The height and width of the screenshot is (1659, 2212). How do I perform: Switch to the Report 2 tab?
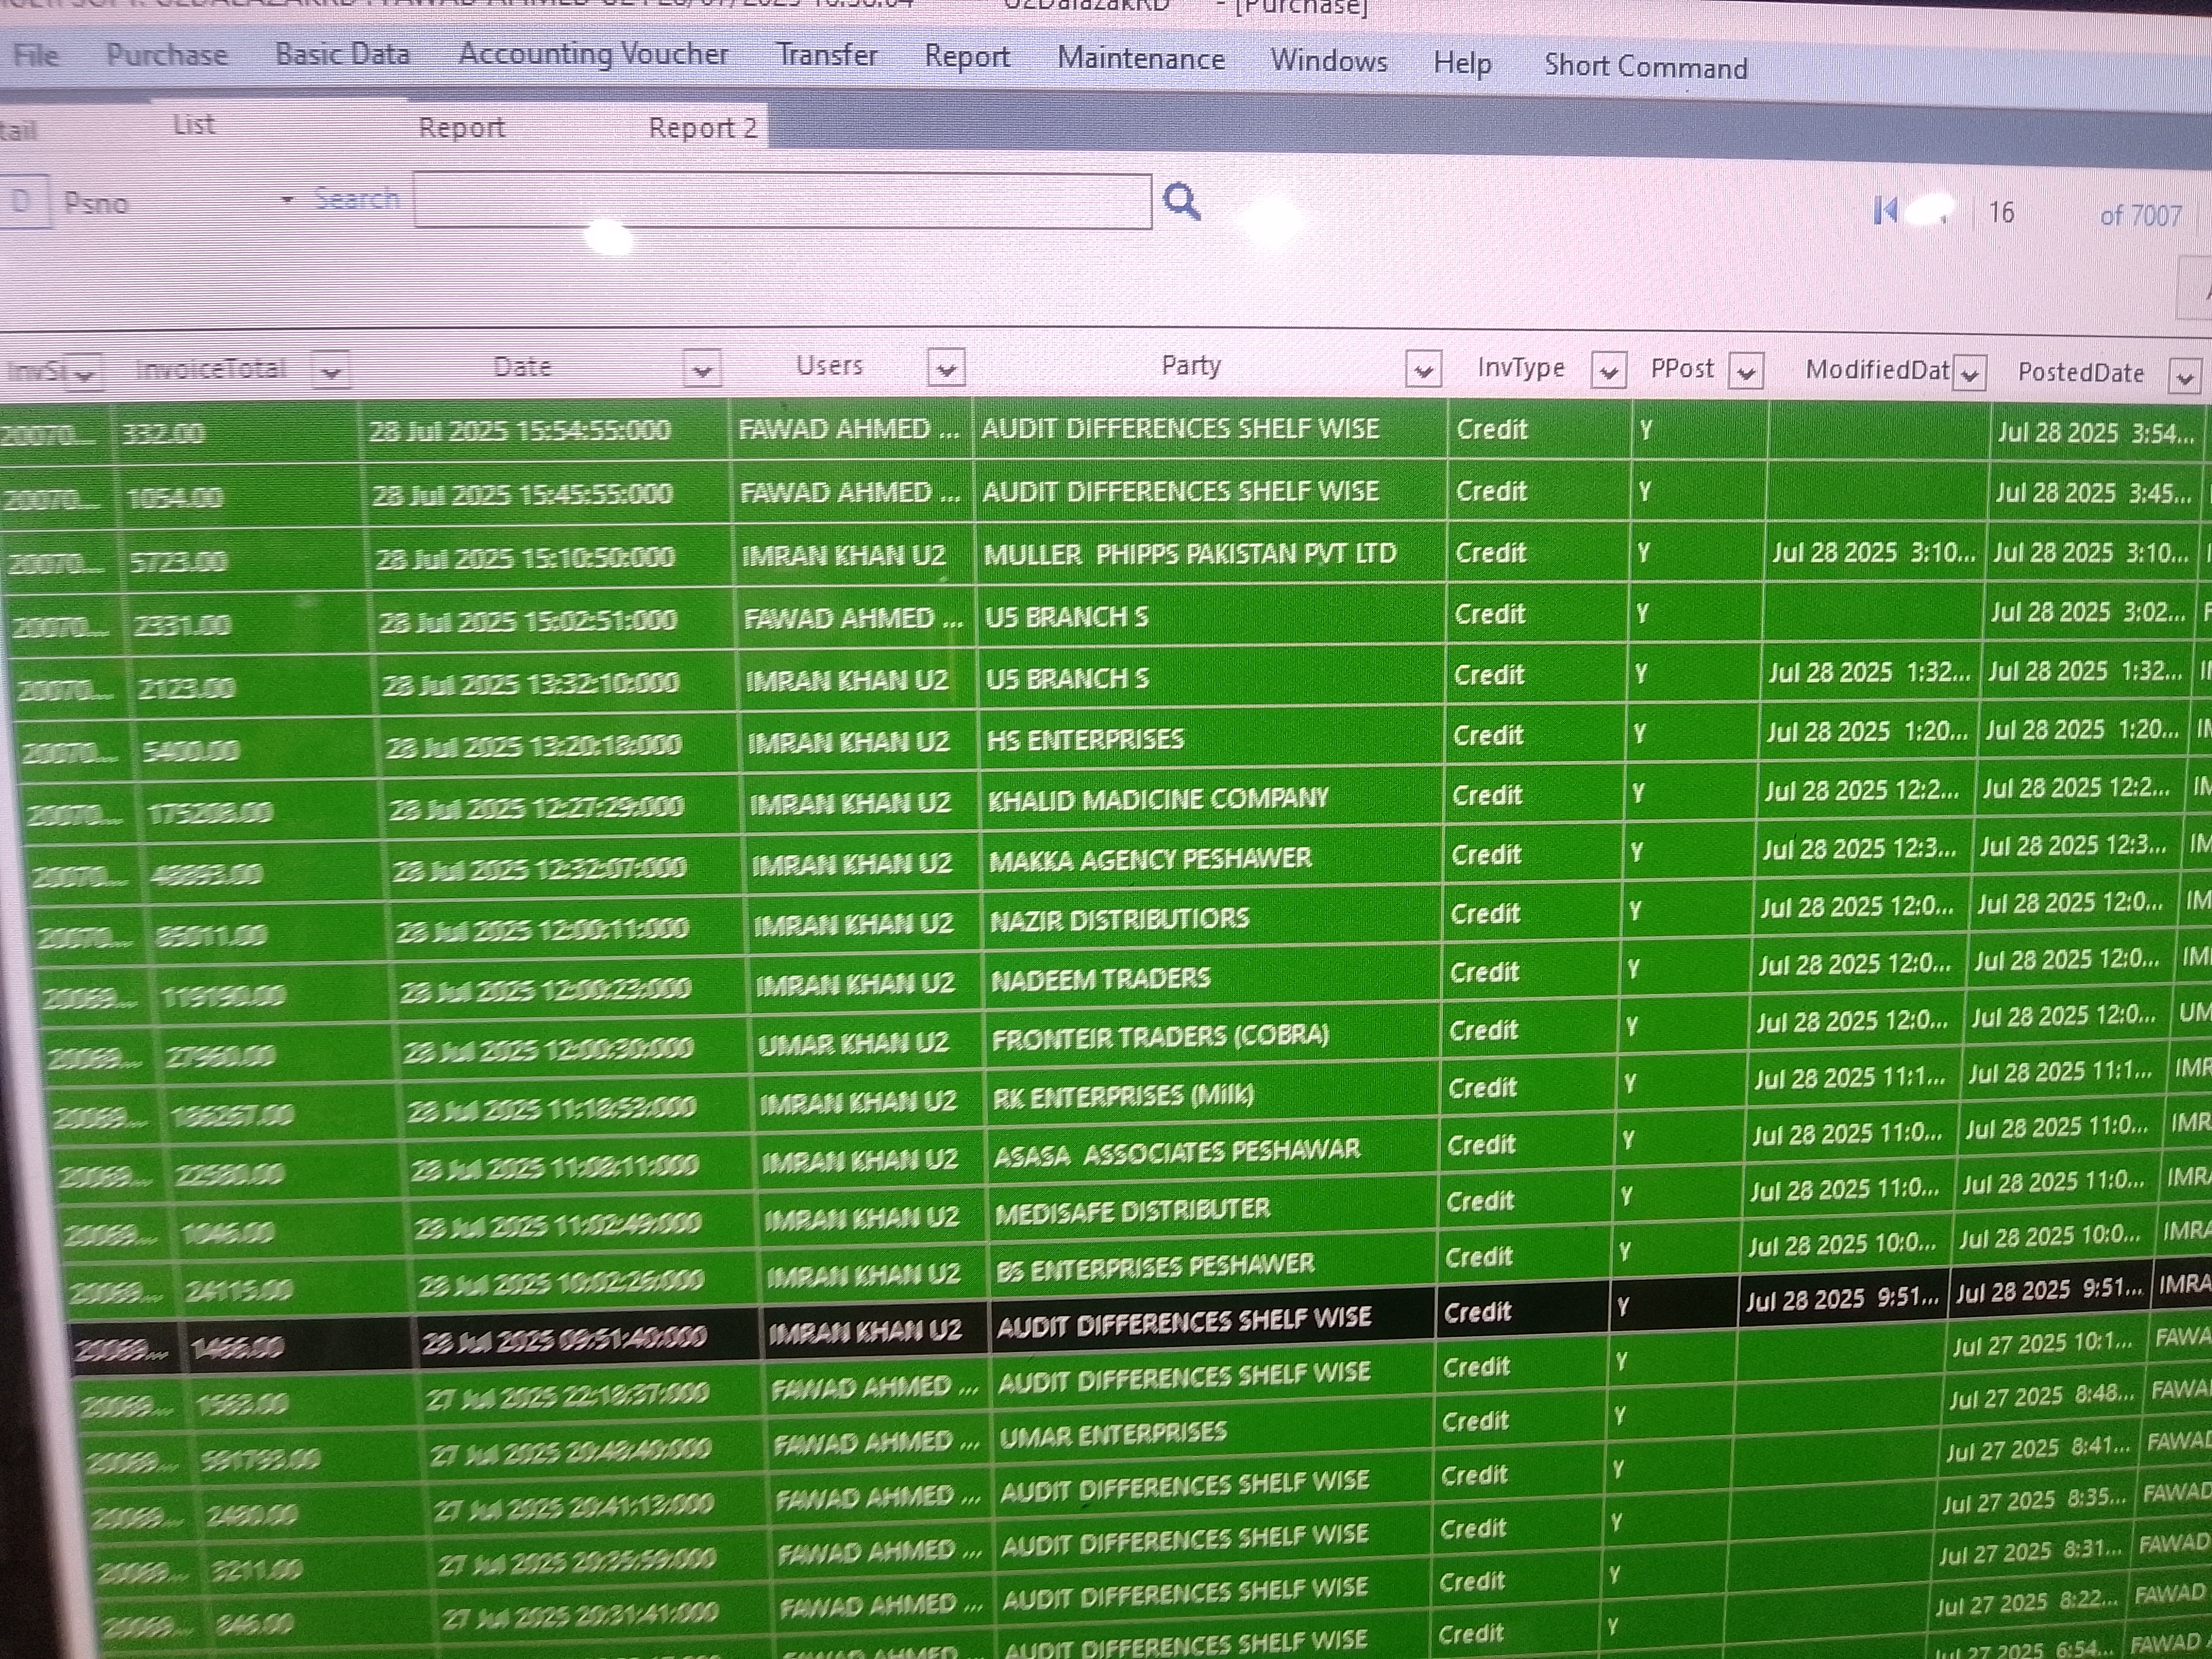(702, 128)
